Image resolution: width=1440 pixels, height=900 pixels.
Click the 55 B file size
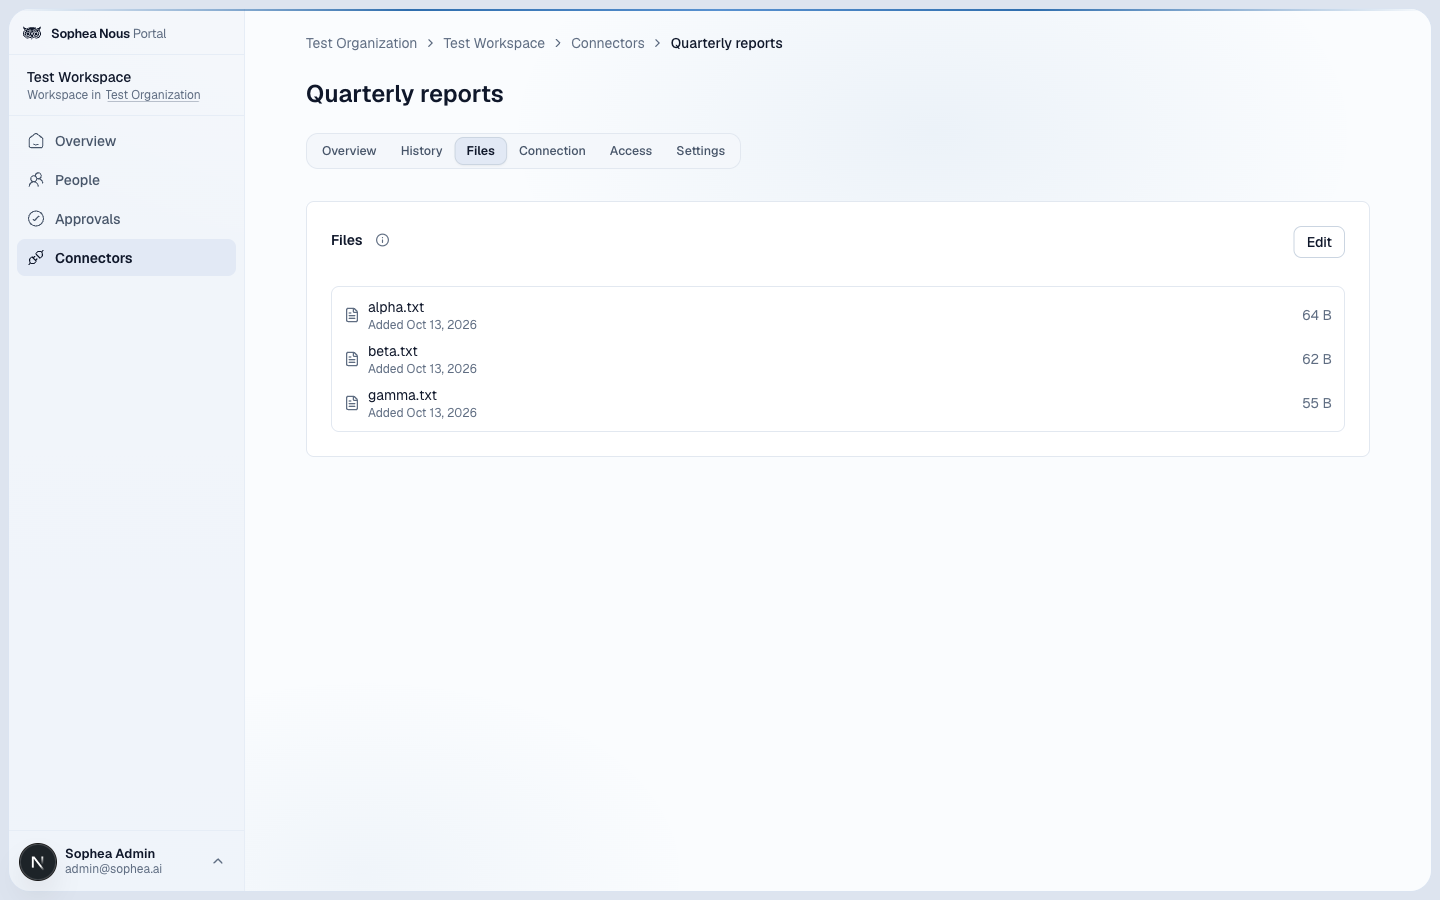click(1316, 403)
